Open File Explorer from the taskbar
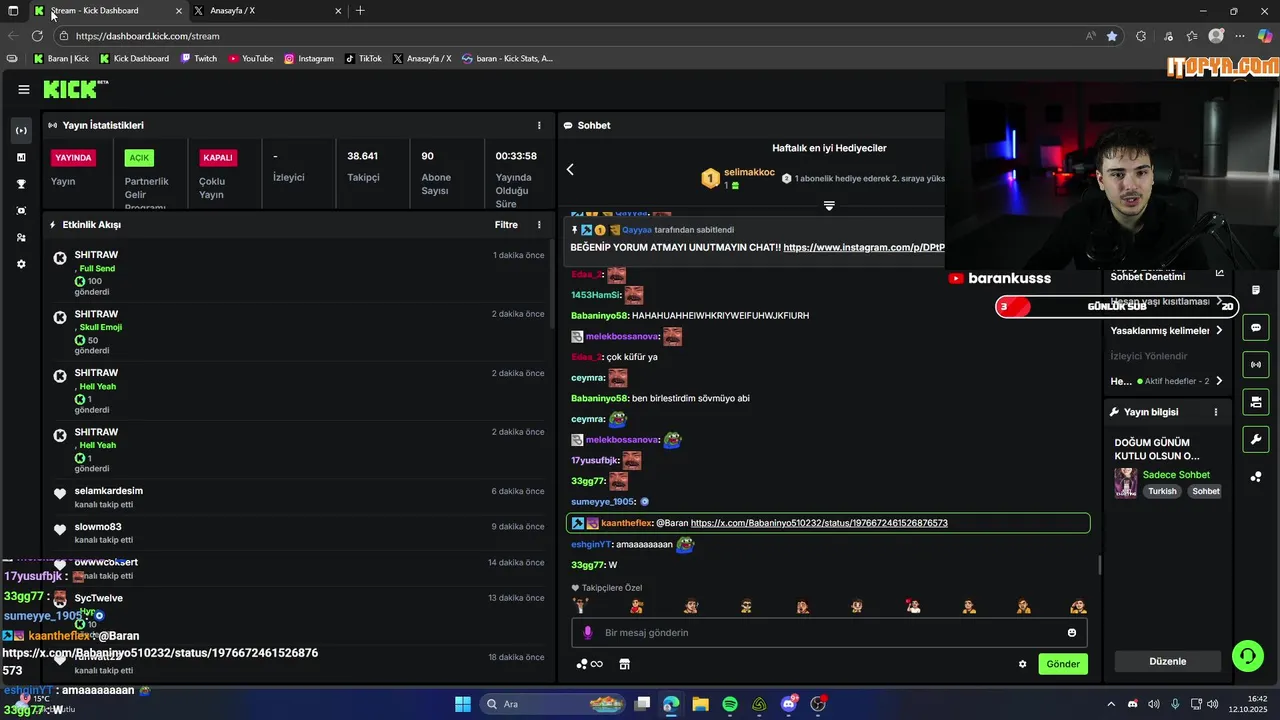The height and width of the screenshot is (720, 1280). [700, 704]
